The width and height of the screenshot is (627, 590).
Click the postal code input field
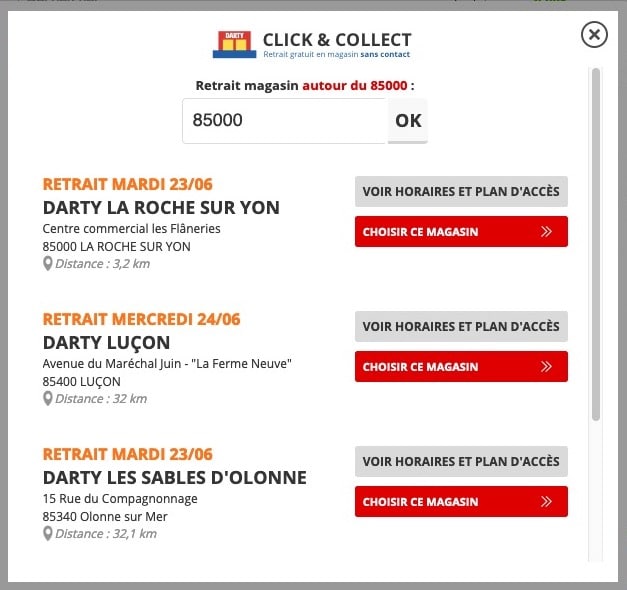[284, 121]
